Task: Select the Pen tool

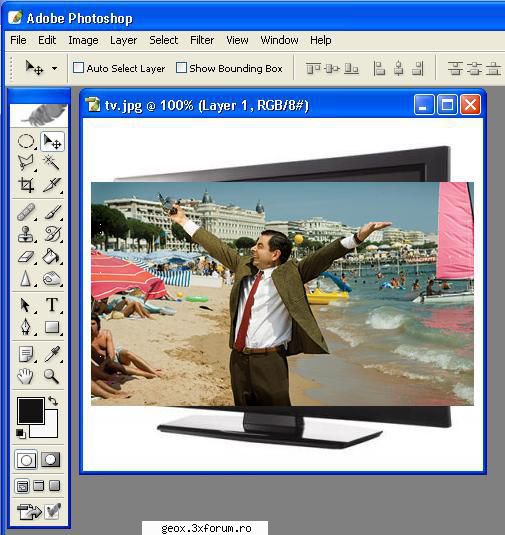Action: tap(26, 327)
